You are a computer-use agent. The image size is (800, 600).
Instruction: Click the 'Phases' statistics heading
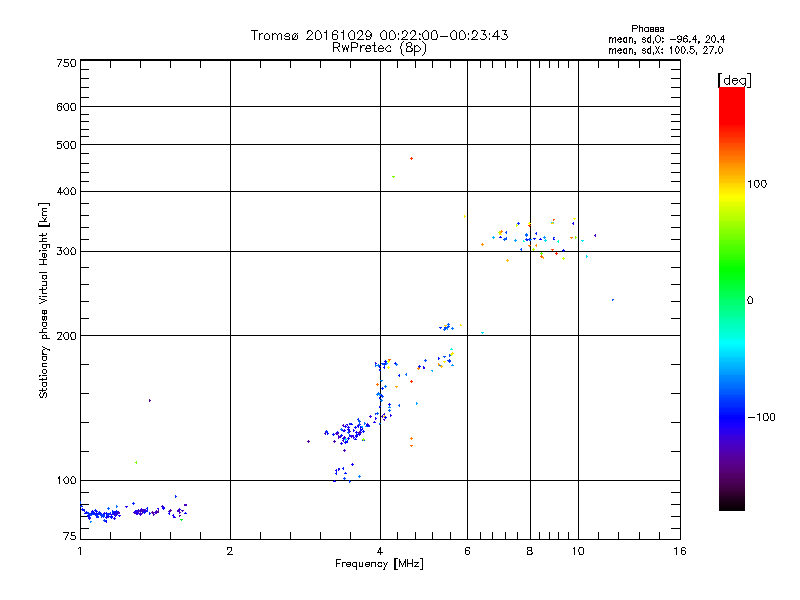pos(647,29)
